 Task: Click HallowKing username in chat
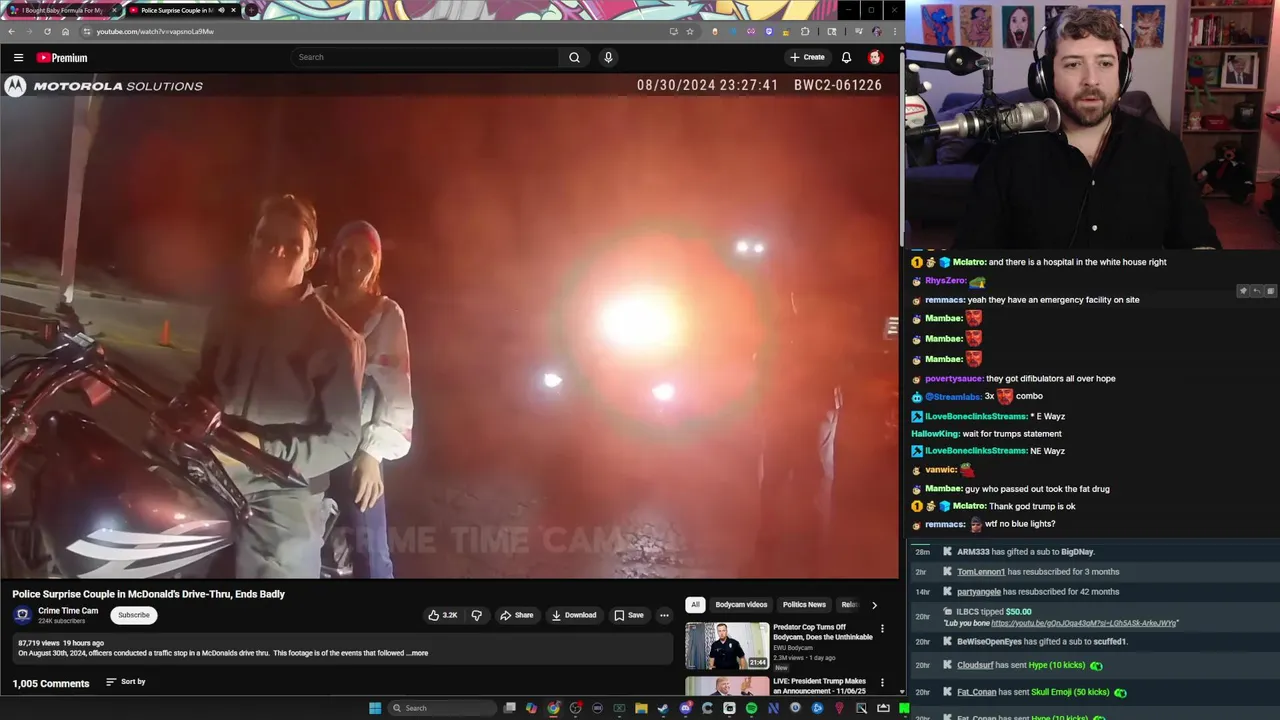(x=935, y=434)
